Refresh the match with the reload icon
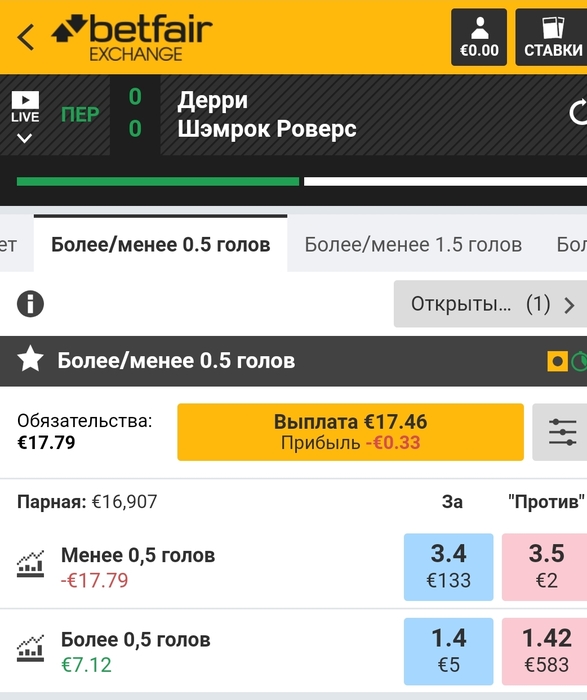Image resolution: width=587 pixels, height=700 pixels. [578, 113]
